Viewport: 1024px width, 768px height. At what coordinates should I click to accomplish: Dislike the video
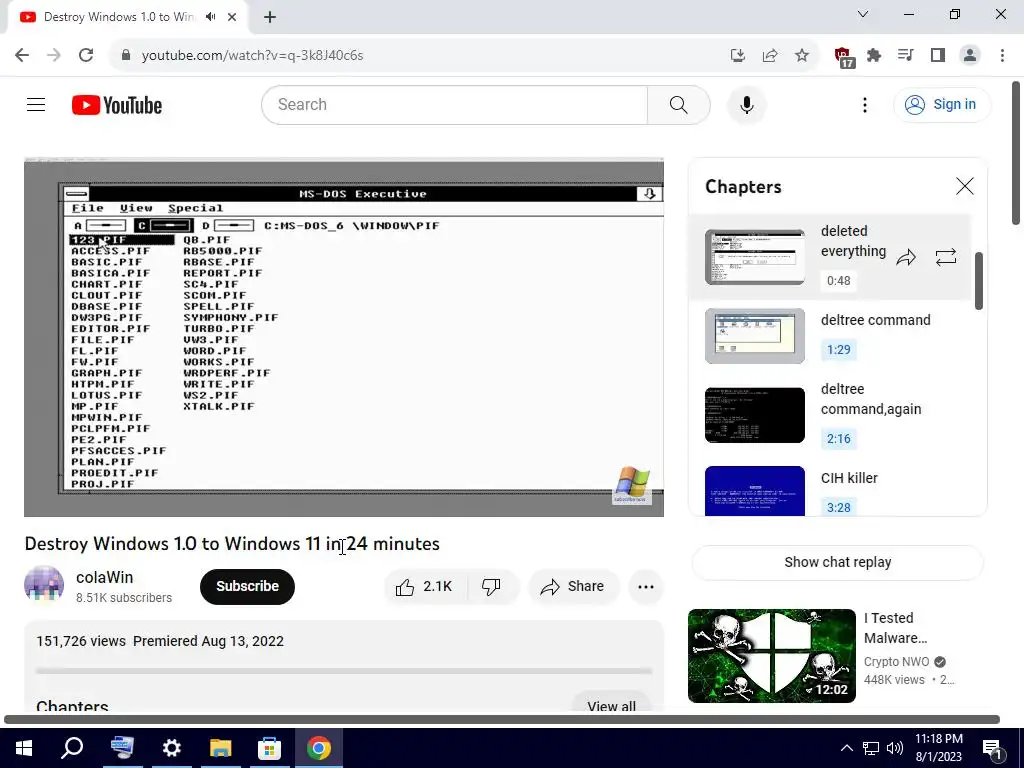[492, 586]
